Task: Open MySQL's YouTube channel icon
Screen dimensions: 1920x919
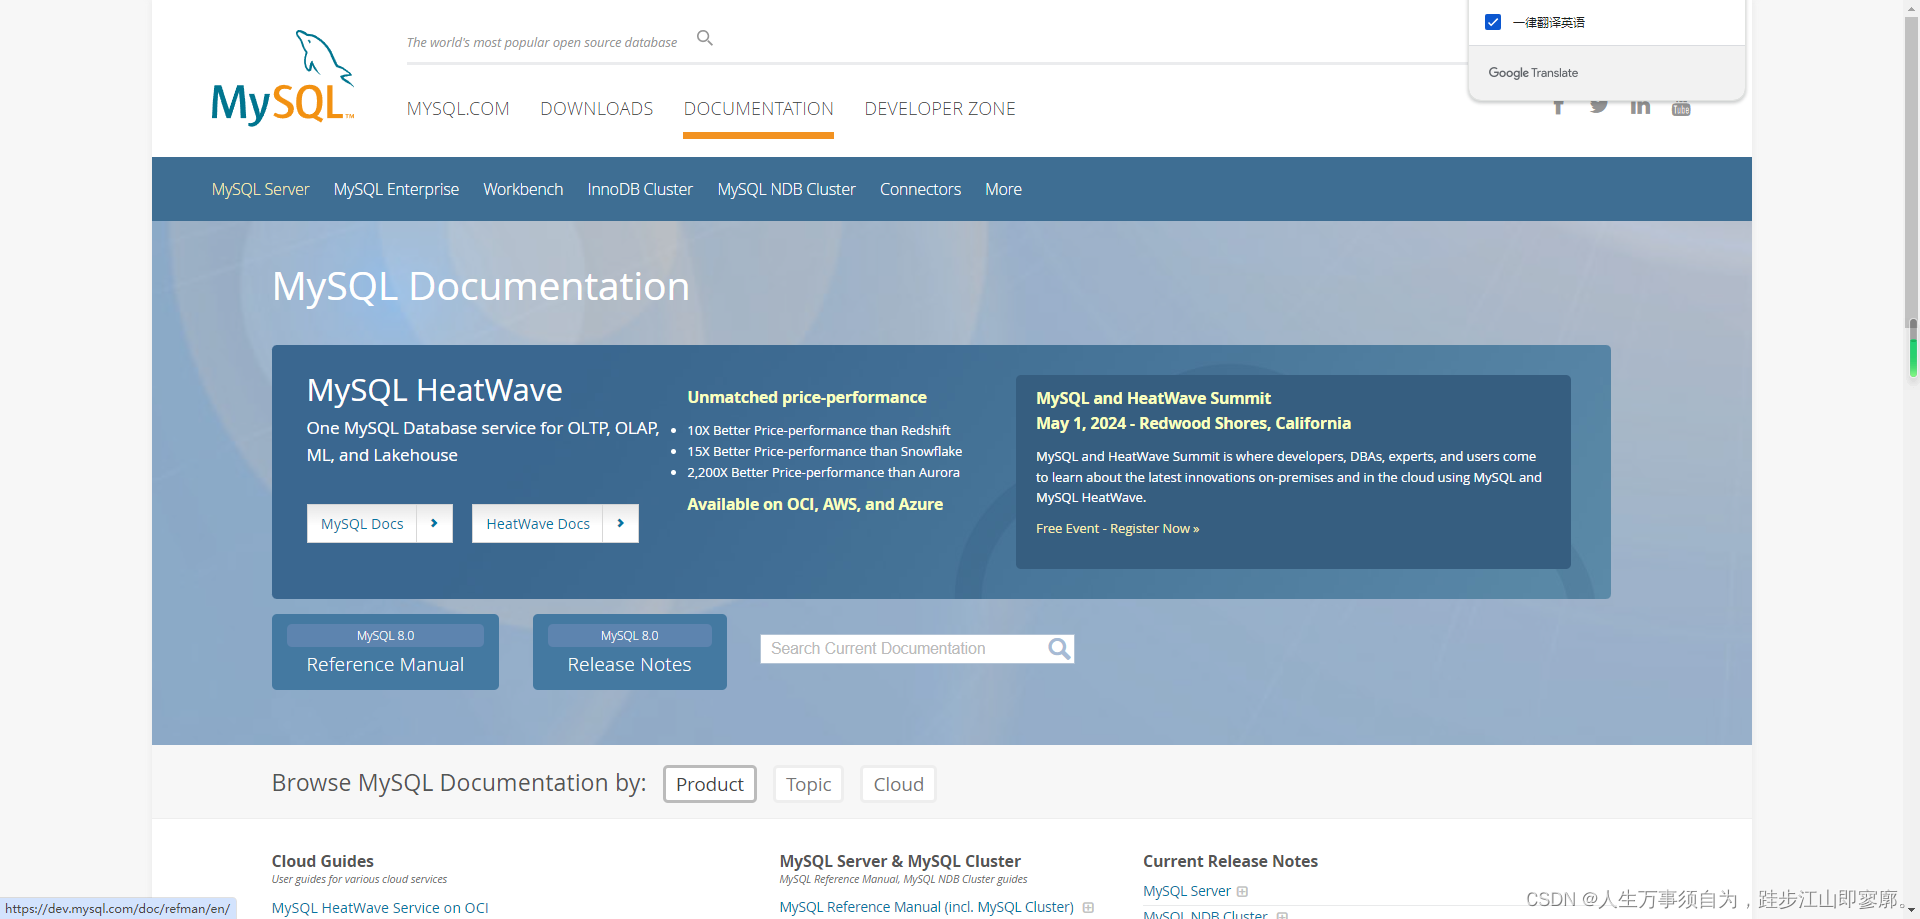Action: [x=1681, y=108]
